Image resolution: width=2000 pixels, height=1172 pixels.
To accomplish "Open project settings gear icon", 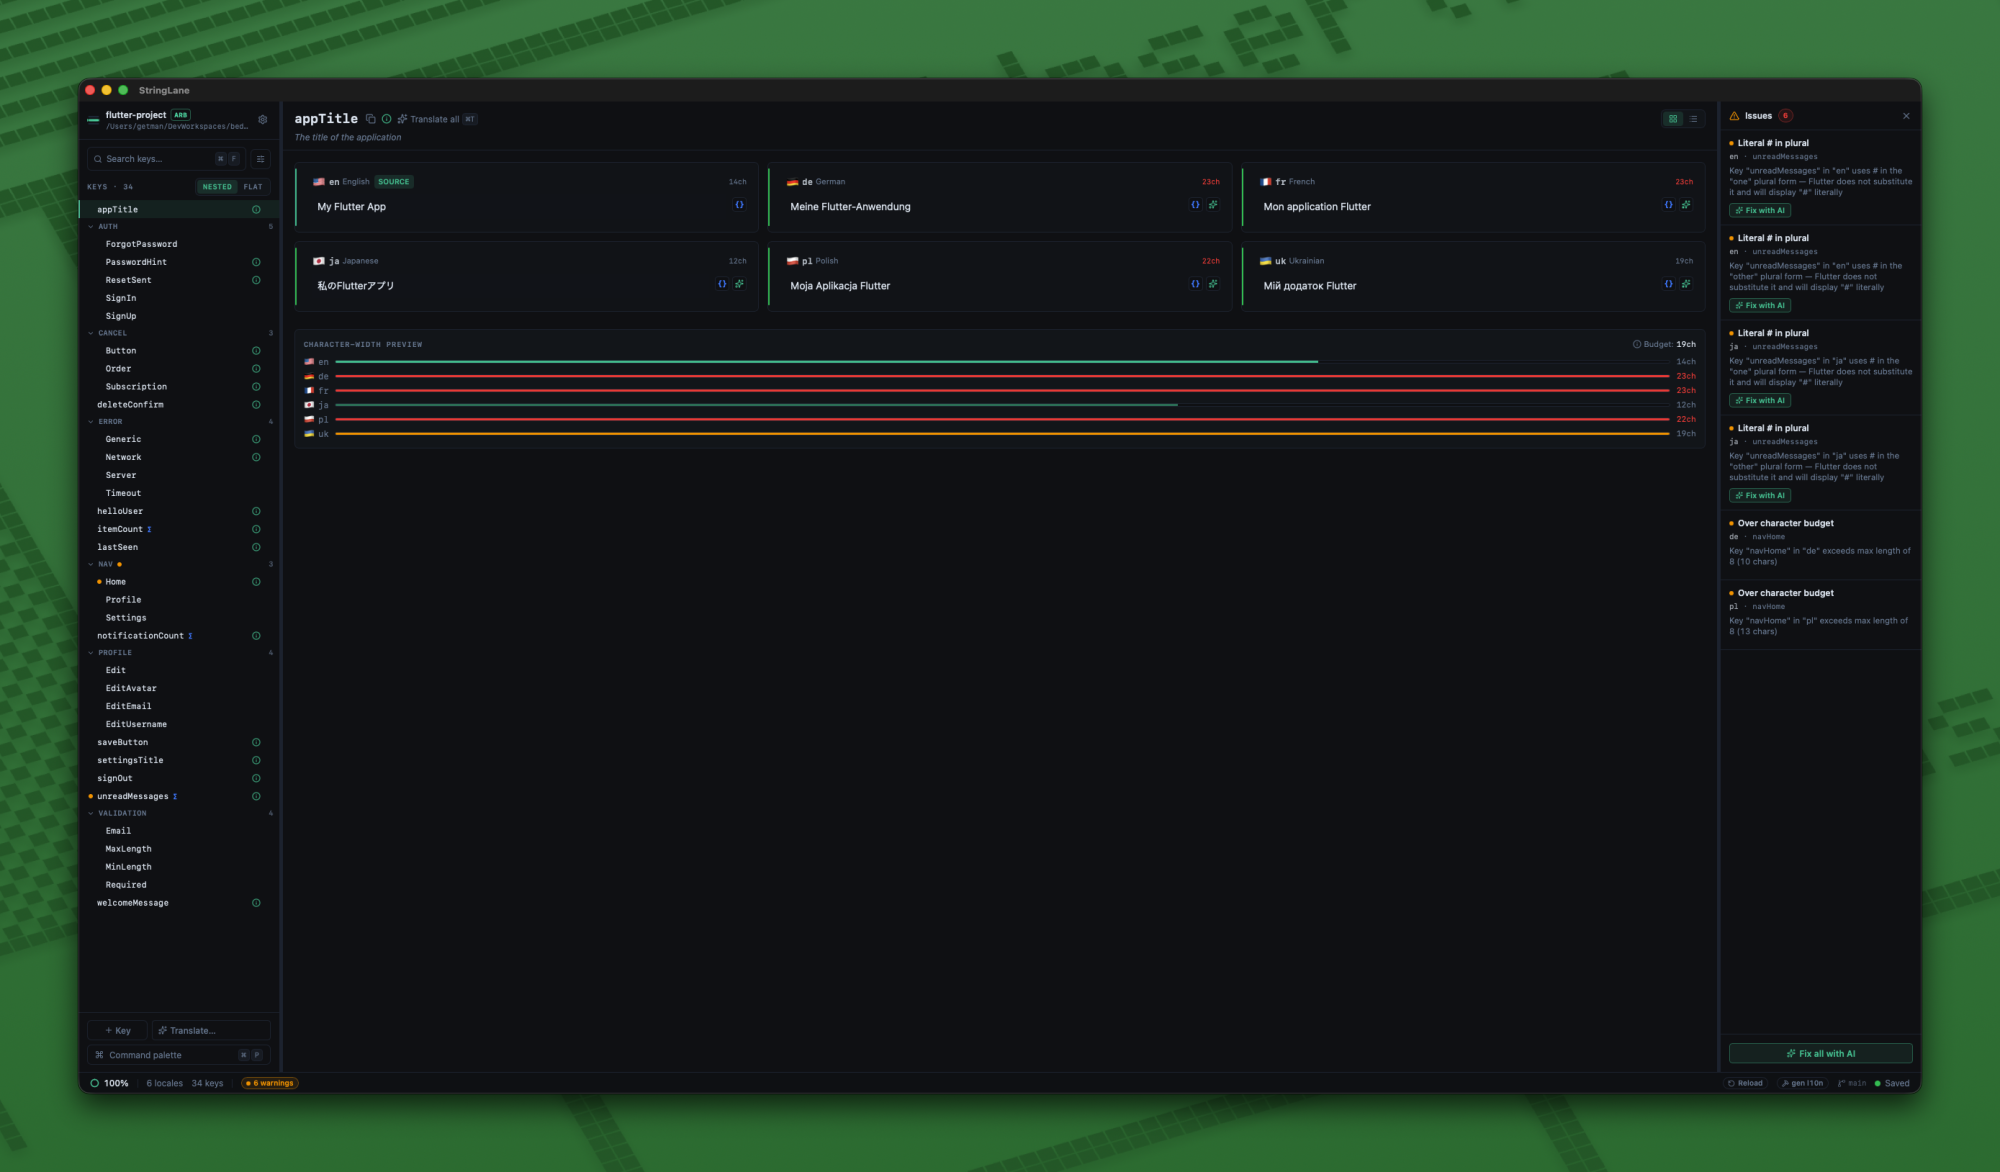I will point(263,119).
